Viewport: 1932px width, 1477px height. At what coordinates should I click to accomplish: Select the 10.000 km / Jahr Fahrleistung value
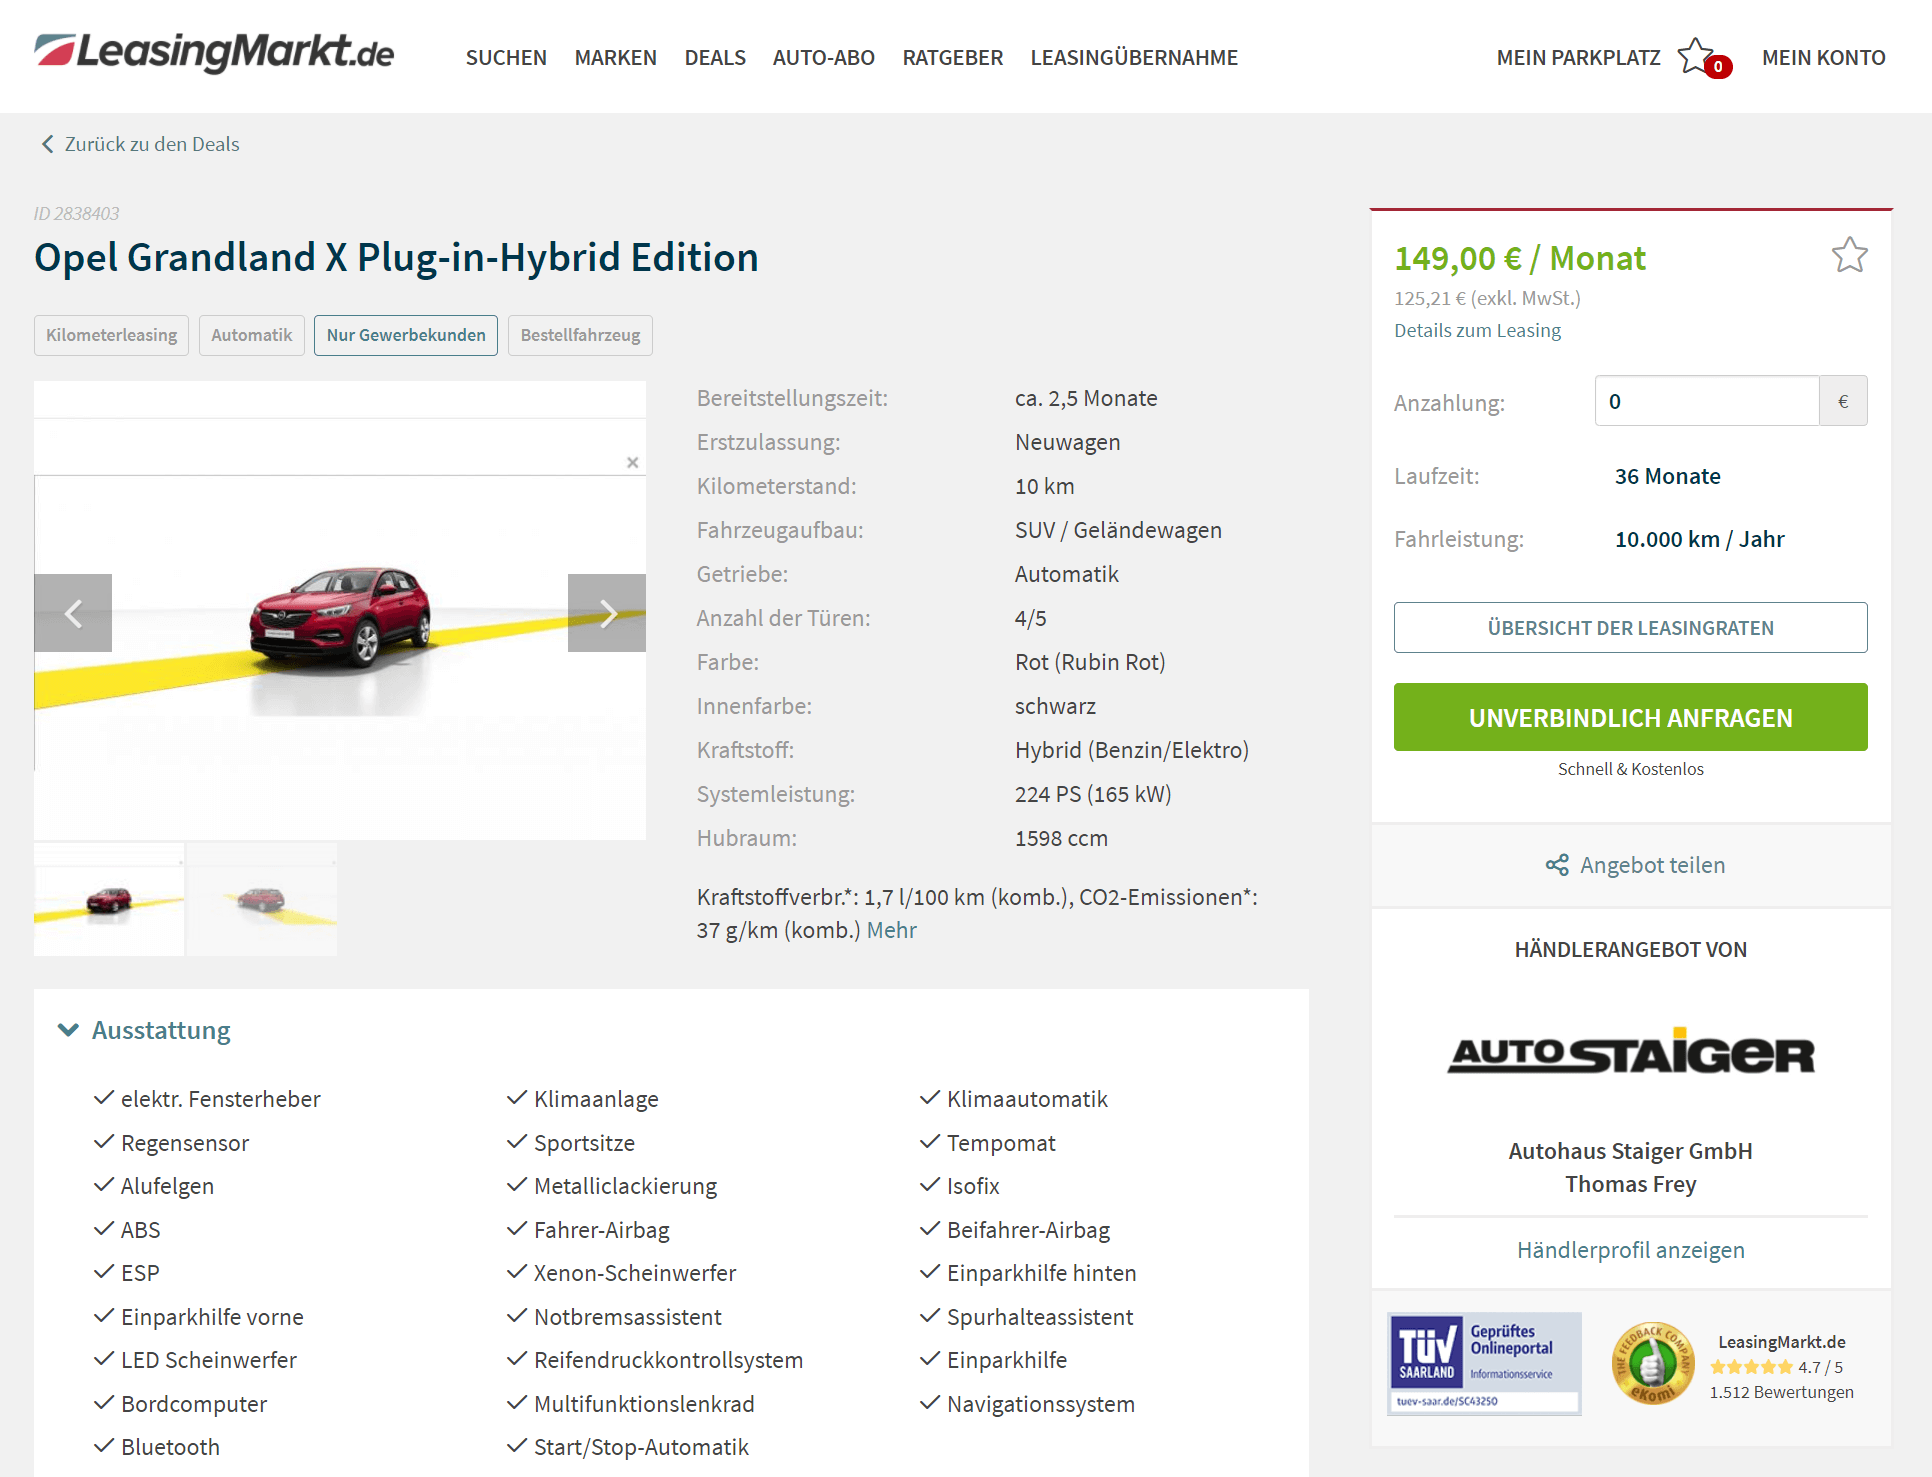(x=1699, y=539)
